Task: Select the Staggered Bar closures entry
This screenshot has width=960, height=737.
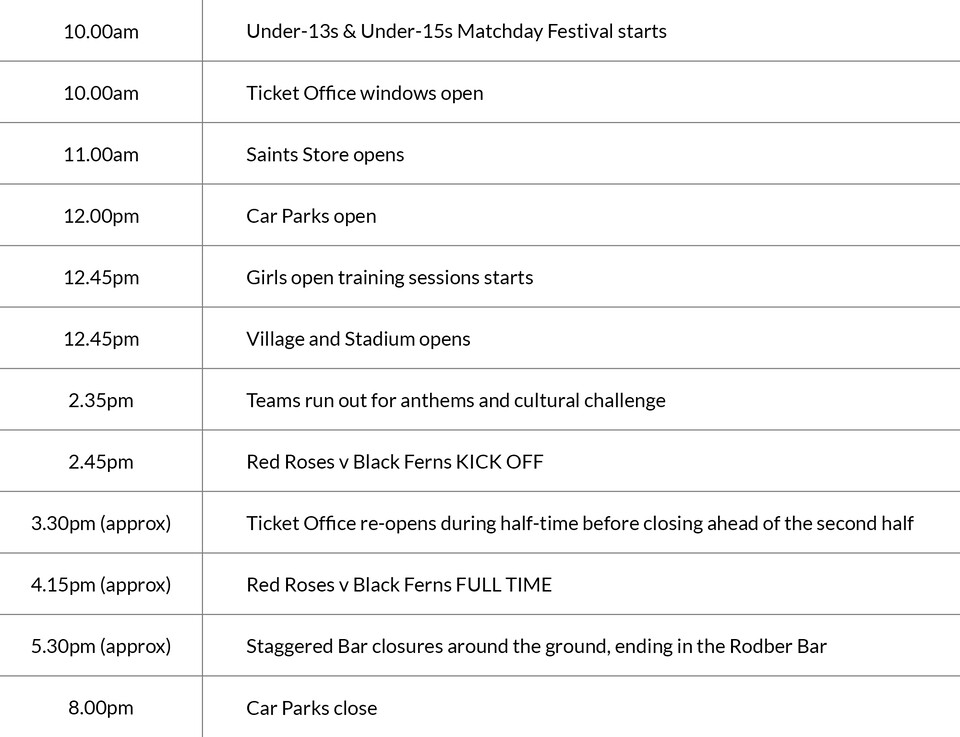Action: pyautogui.click(x=536, y=647)
